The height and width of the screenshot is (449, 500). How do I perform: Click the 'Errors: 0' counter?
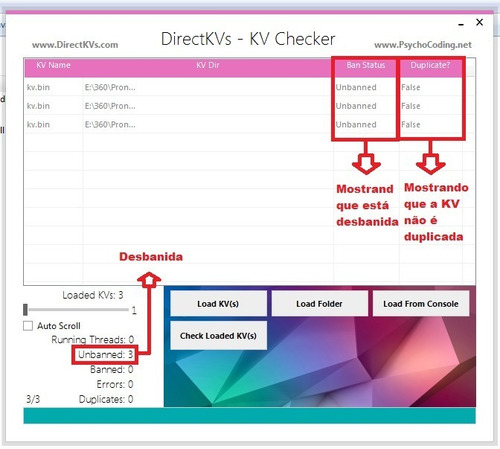115,384
